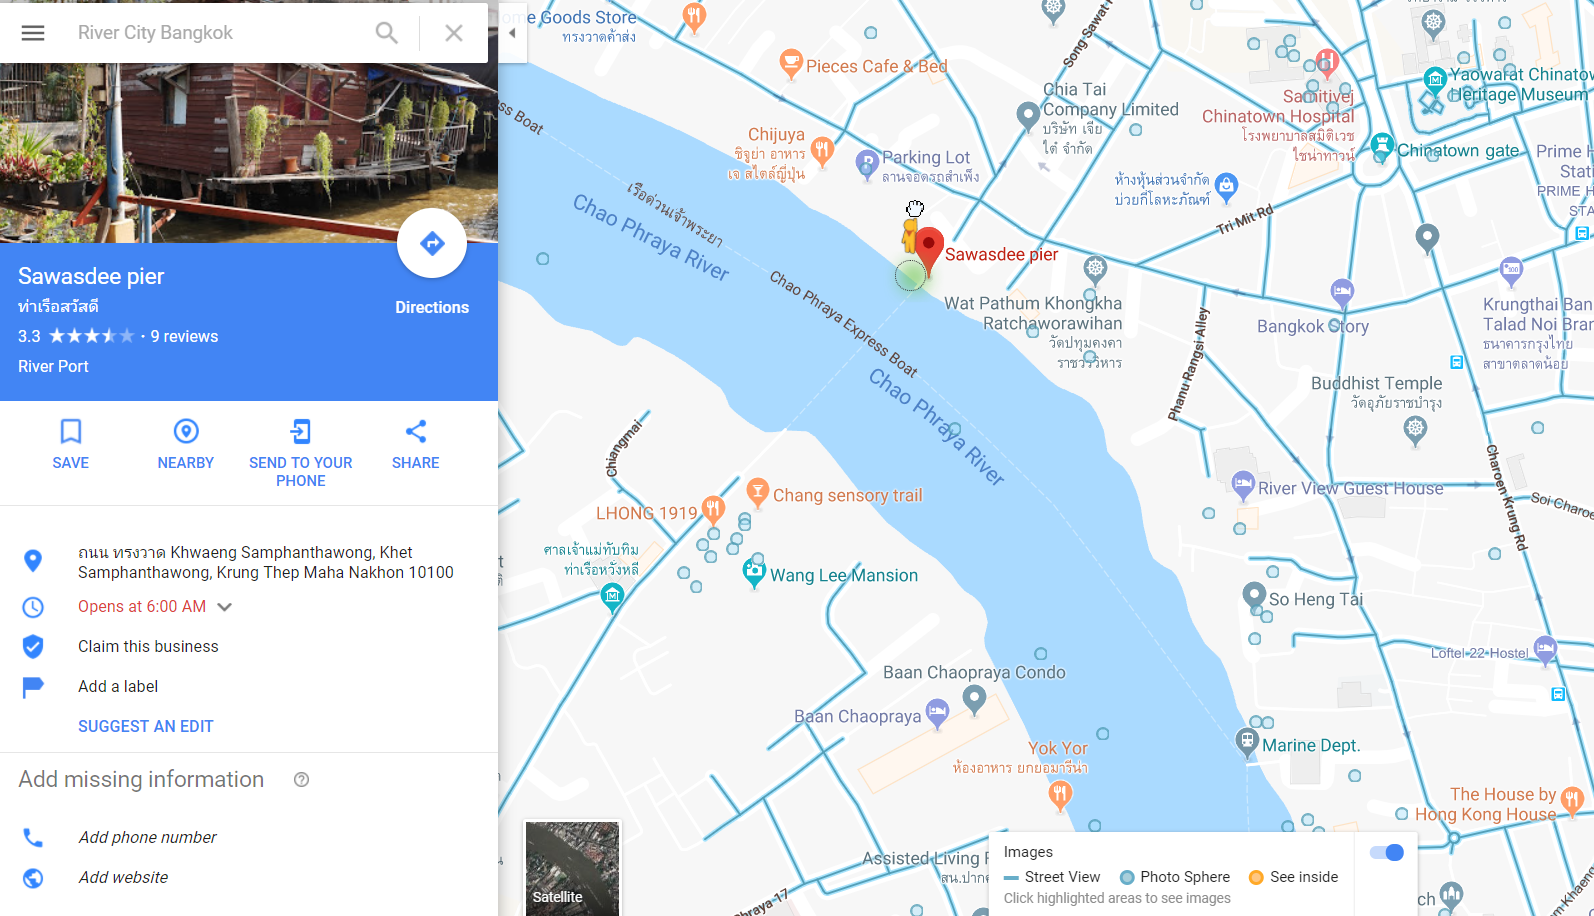Click the 9 reviews link
Image resolution: width=1594 pixels, height=916 pixels.
coord(184,337)
